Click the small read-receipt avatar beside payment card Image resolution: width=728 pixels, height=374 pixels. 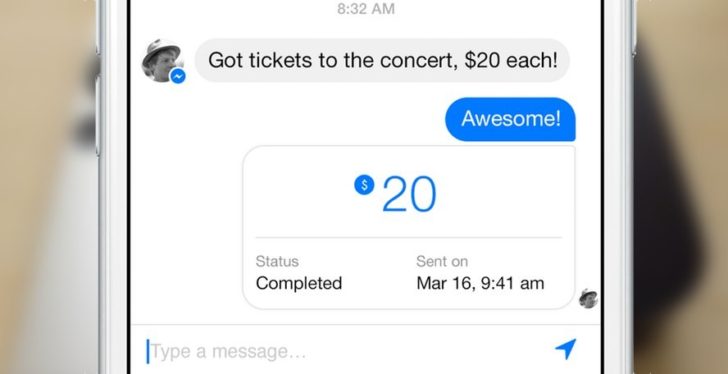tap(588, 298)
